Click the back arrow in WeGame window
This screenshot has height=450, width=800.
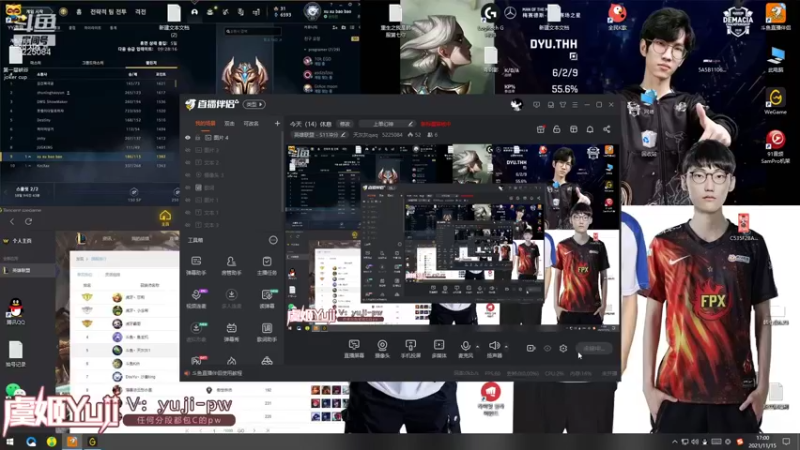pos(12,221)
